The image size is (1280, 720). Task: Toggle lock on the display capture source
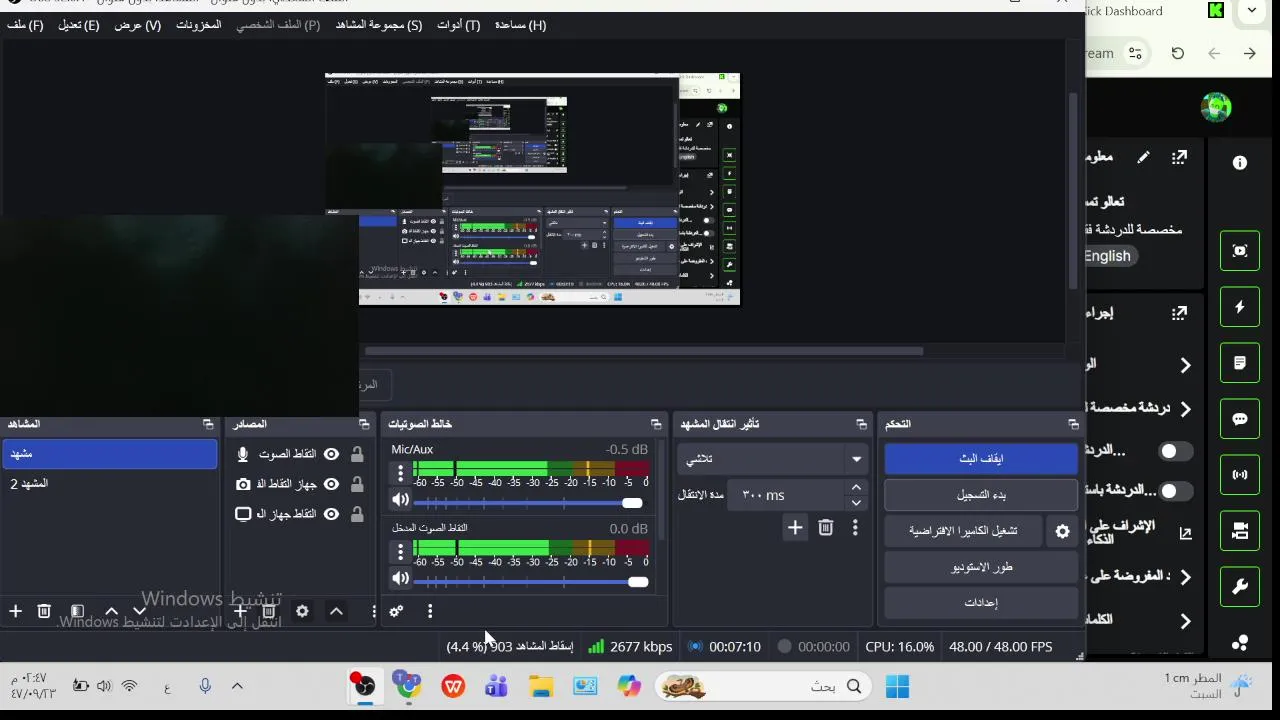pos(355,514)
